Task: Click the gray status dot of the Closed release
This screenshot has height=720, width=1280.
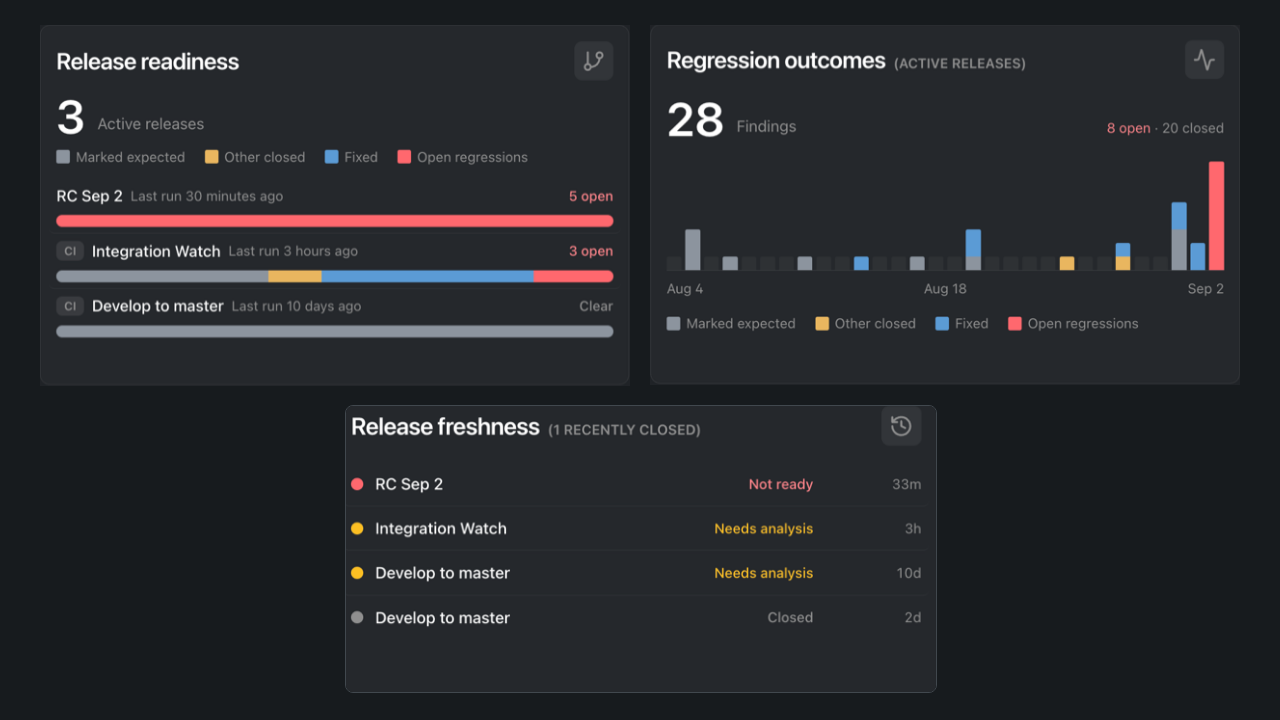Action: [x=357, y=618]
